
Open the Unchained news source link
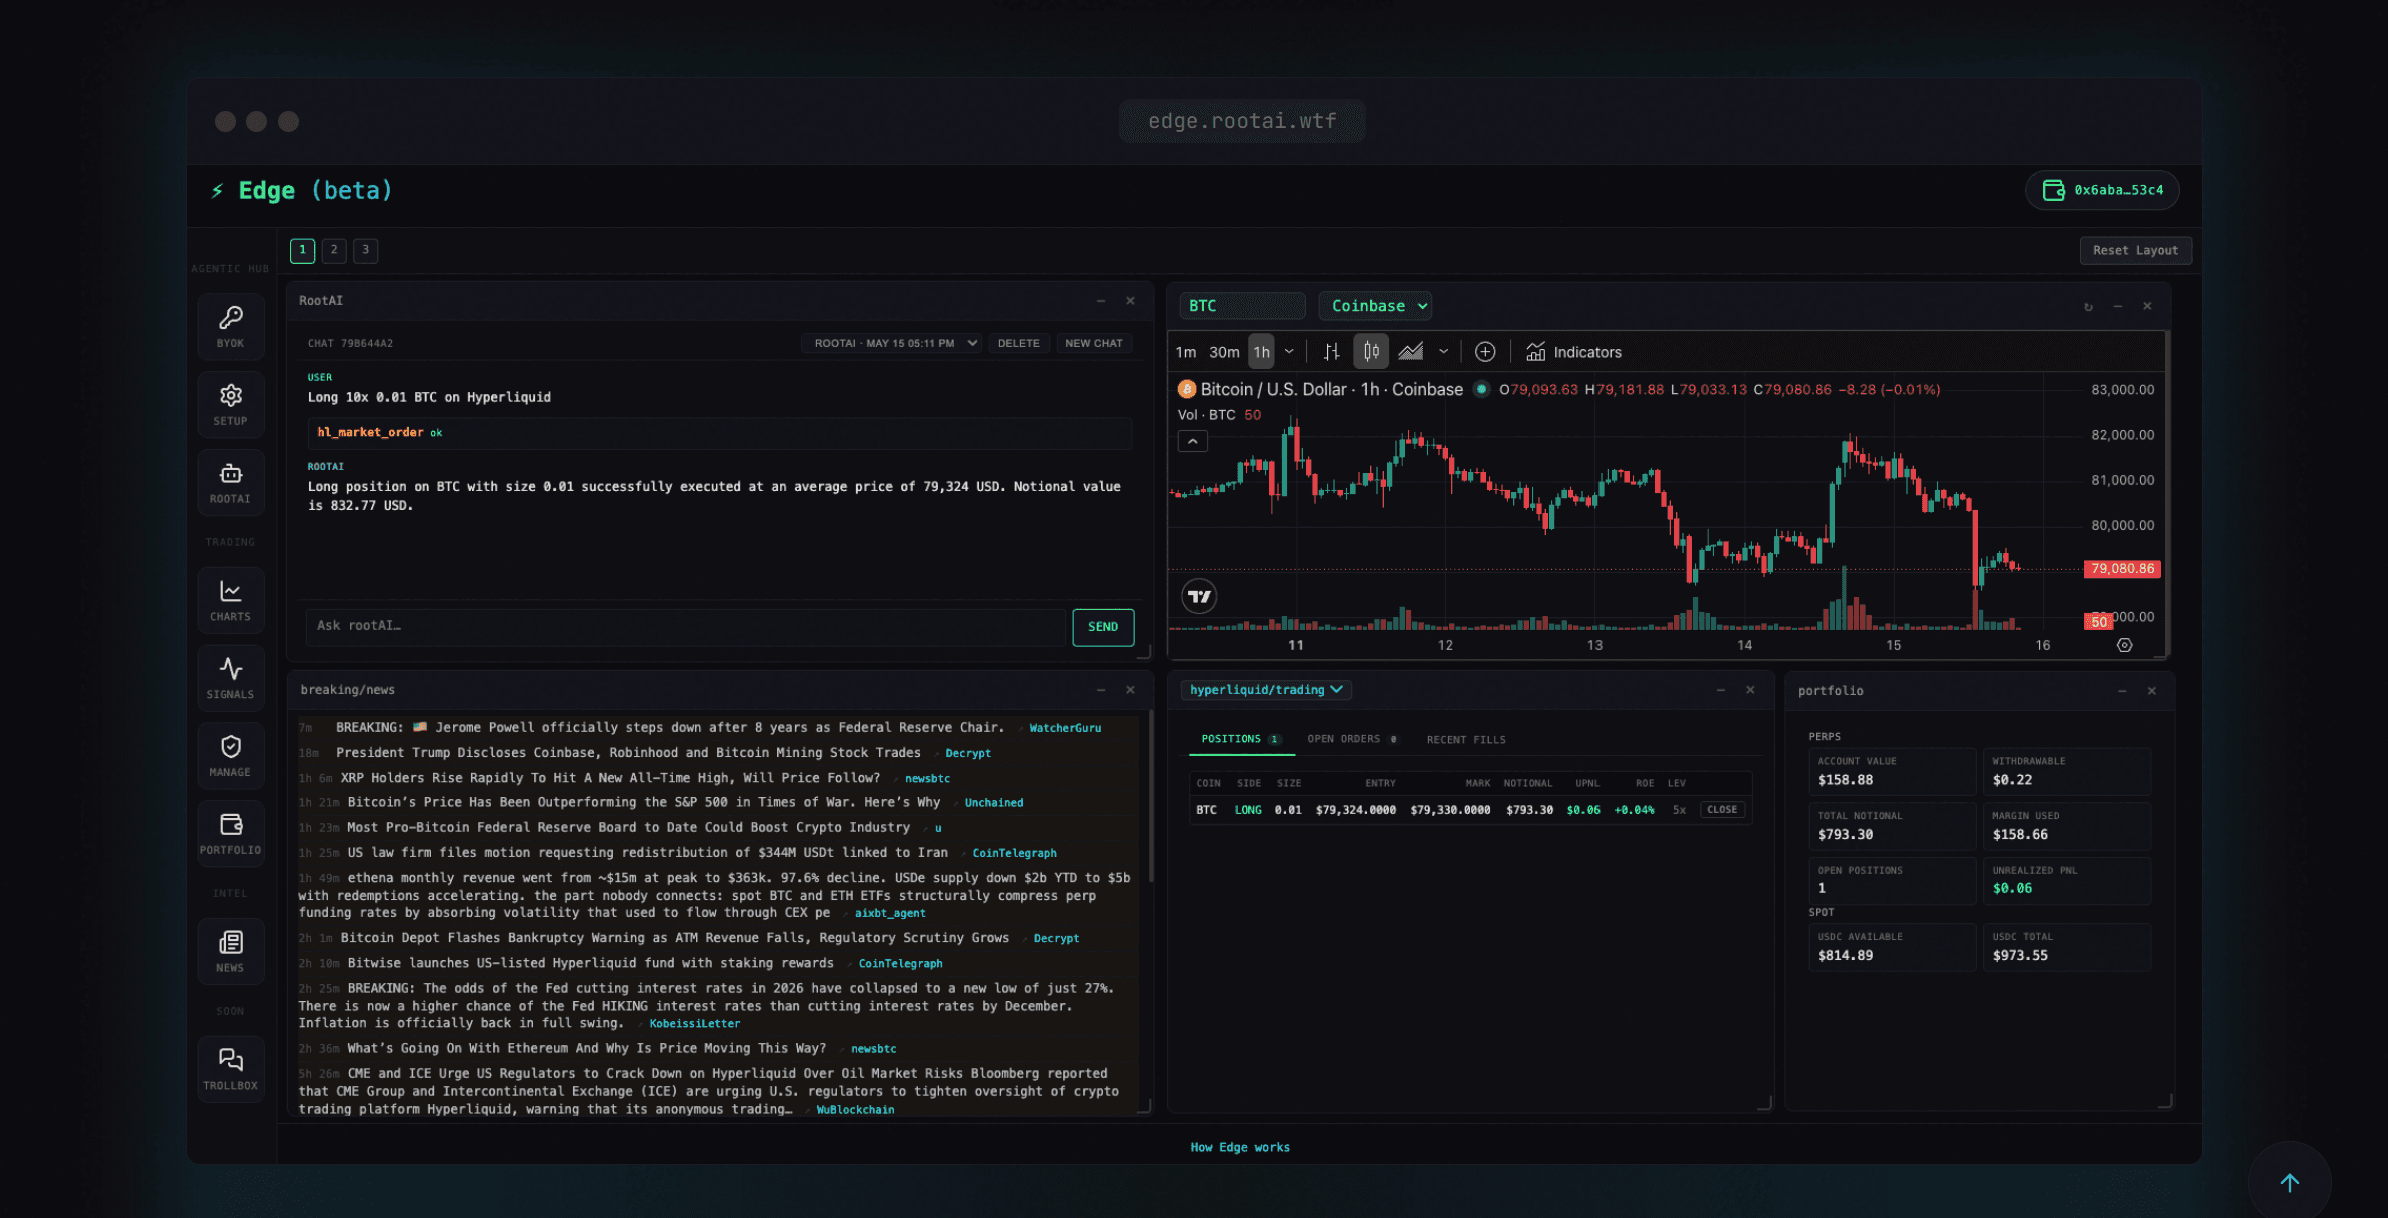[x=993, y=803]
